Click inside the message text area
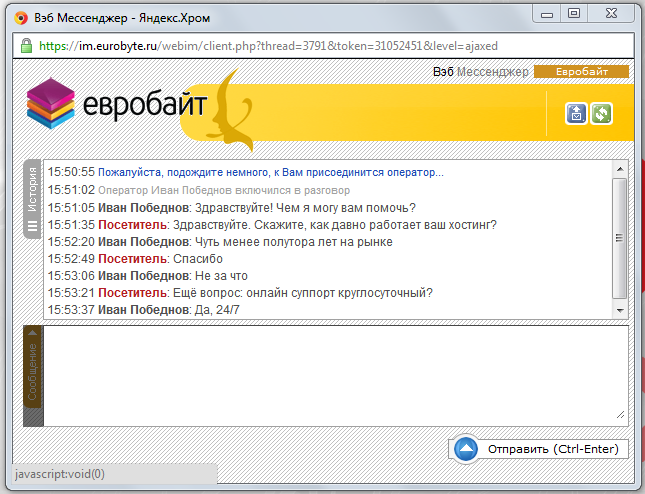The image size is (645, 494). [336, 376]
